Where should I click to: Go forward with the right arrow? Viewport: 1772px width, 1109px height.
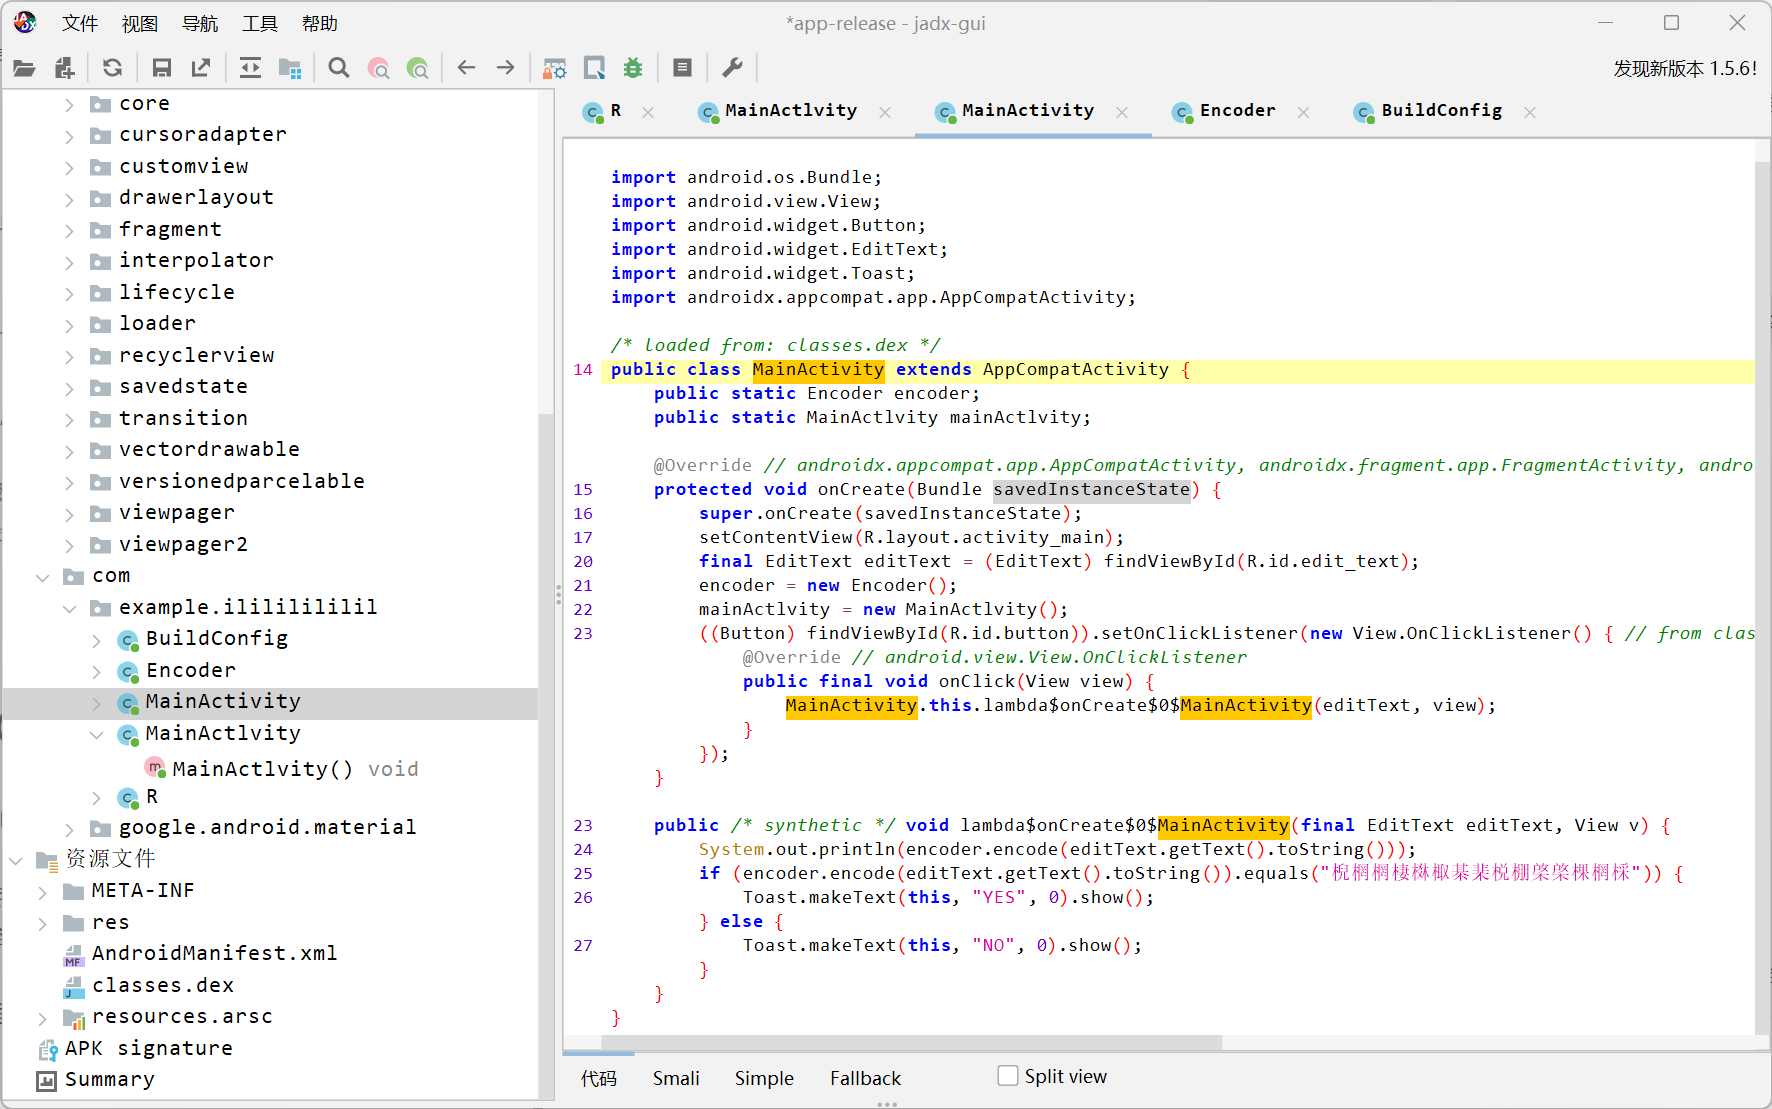(506, 68)
